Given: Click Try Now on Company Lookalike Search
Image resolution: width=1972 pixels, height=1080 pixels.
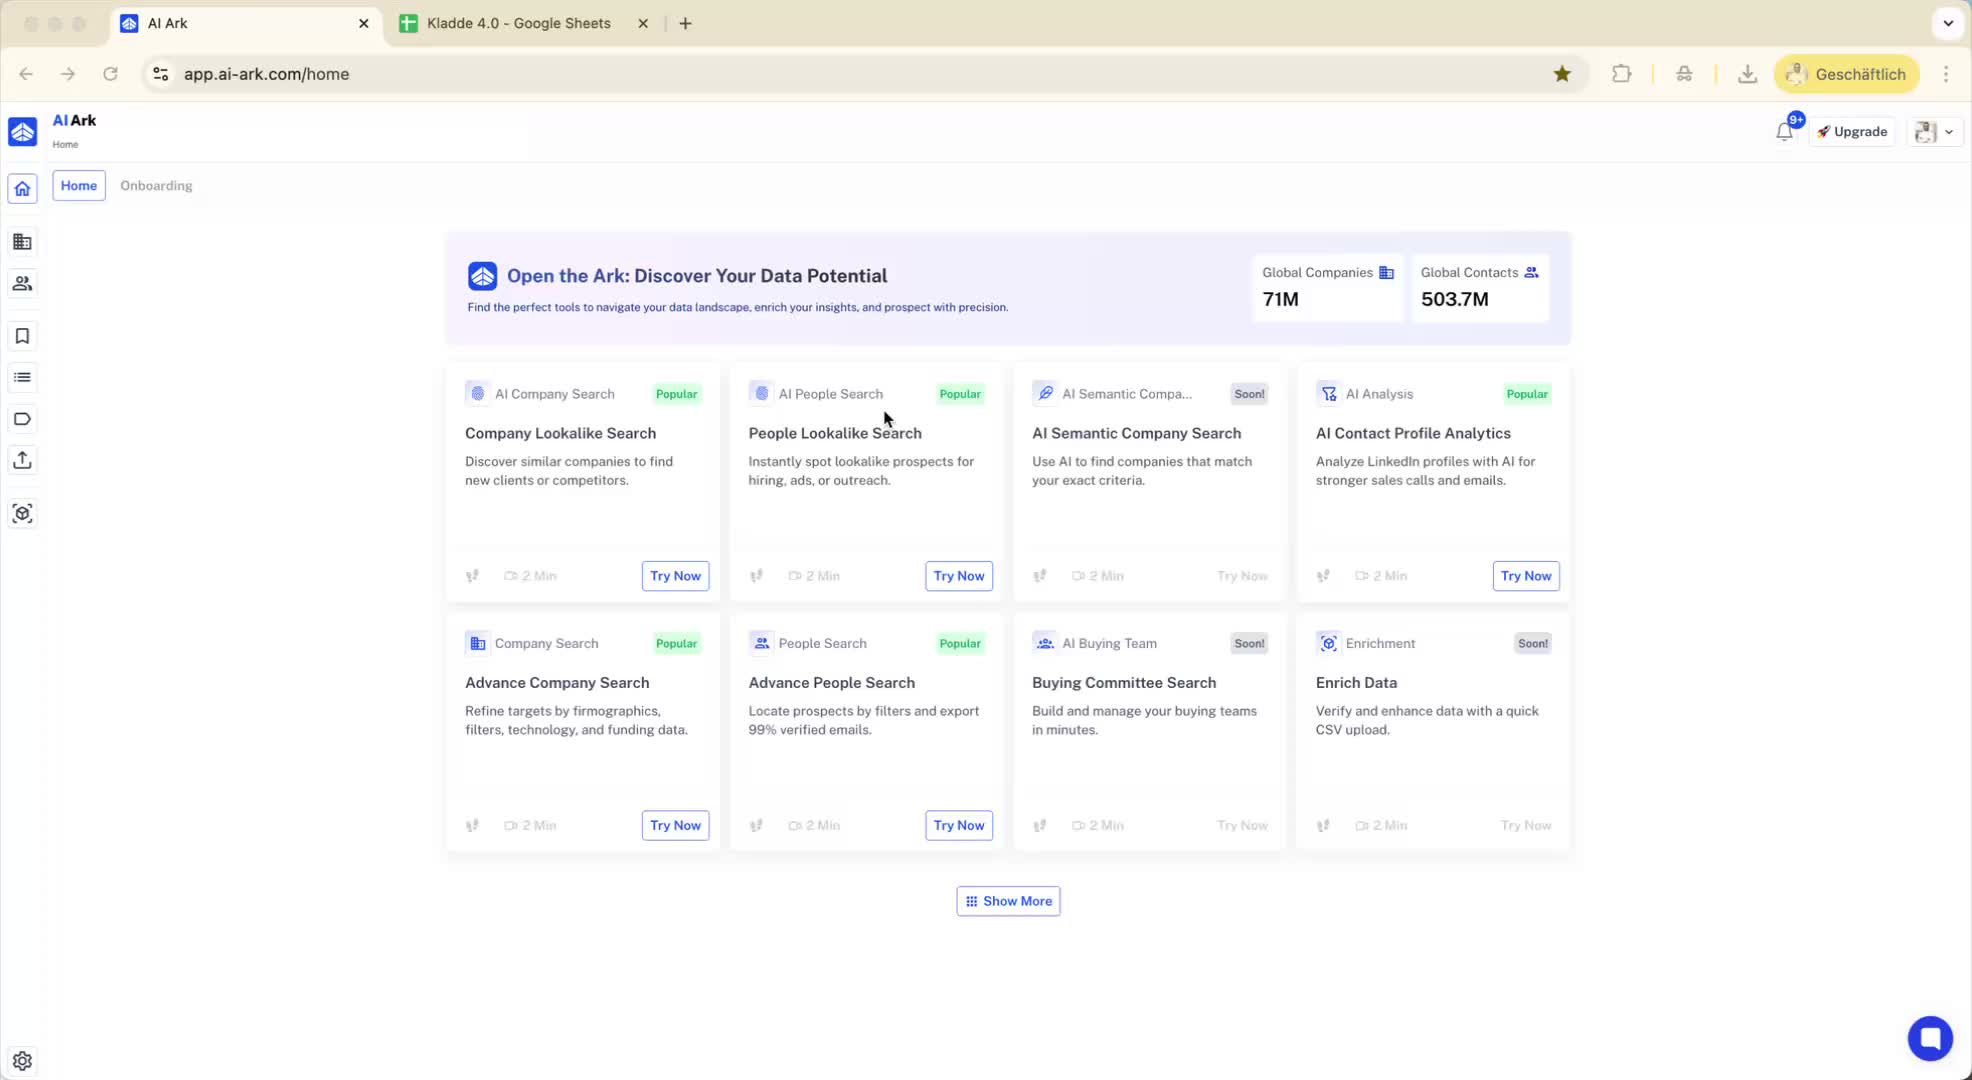Looking at the screenshot, I should pyautogui.click(x=675, y=576).
